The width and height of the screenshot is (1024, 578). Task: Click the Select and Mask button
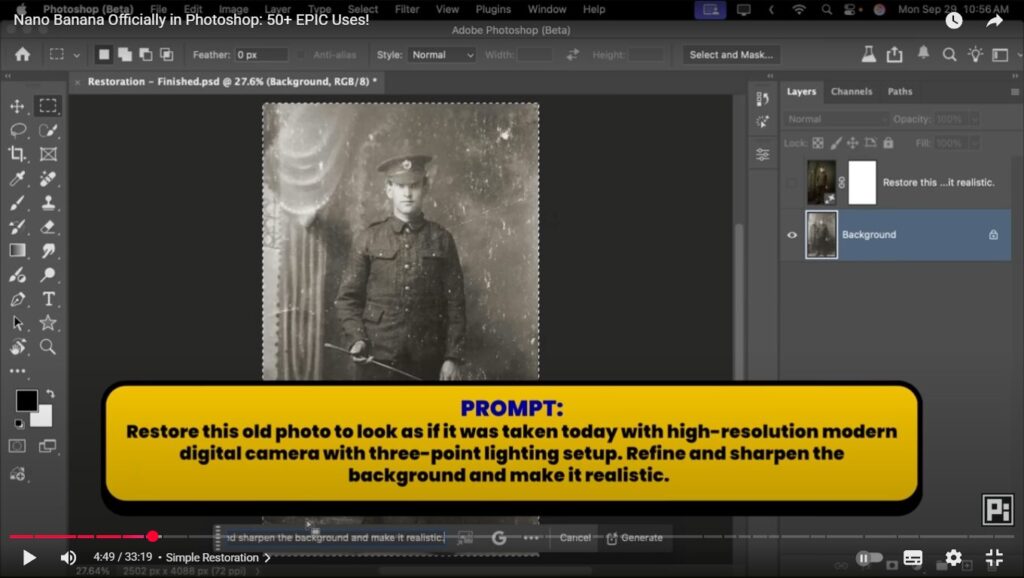[x=731, y=55]
